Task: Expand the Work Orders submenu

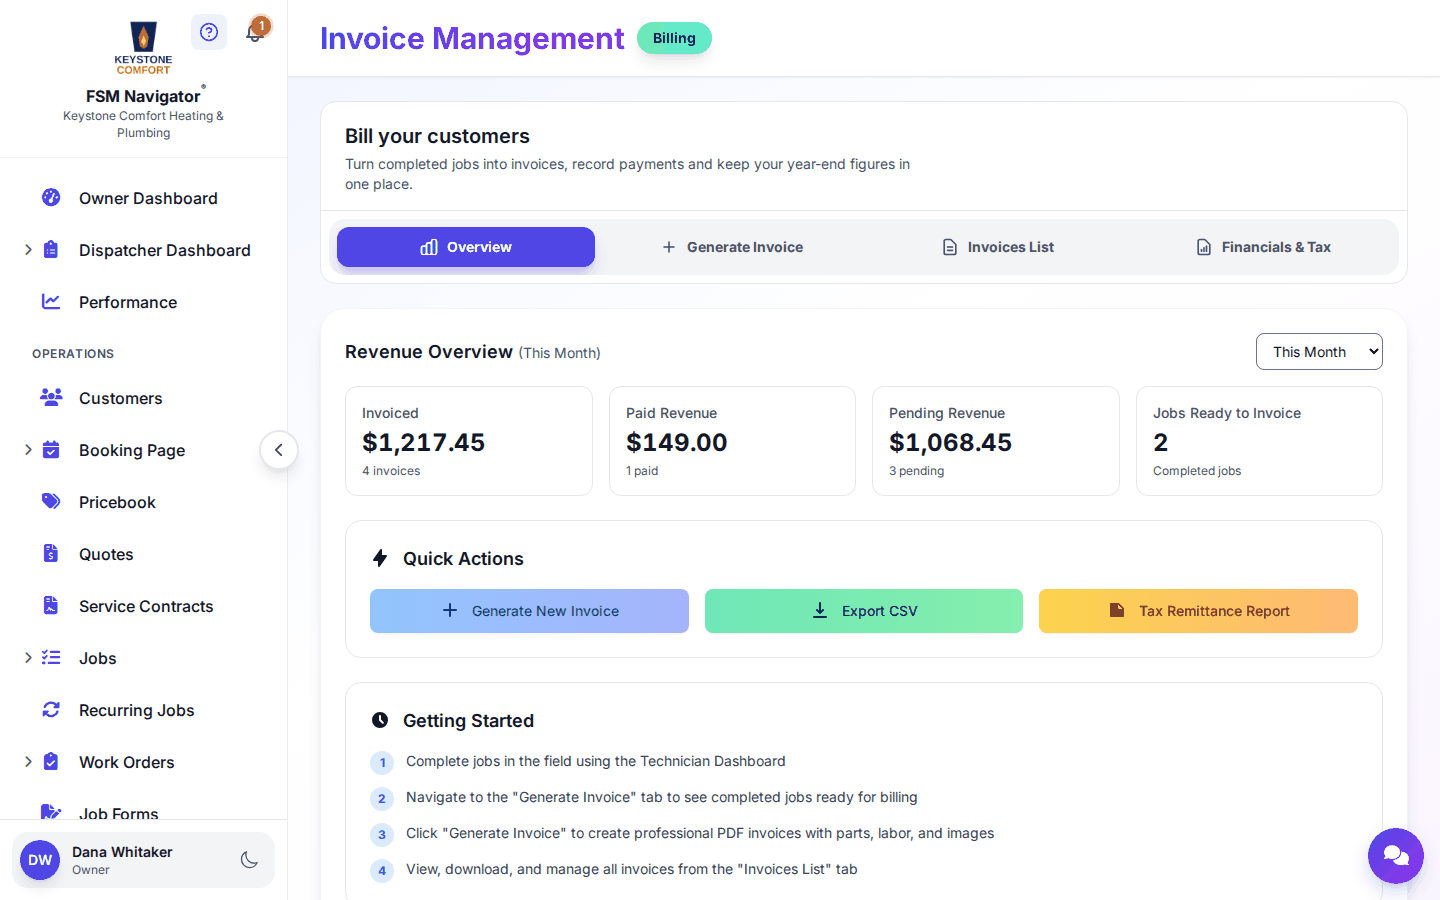Action: (28, 762)
